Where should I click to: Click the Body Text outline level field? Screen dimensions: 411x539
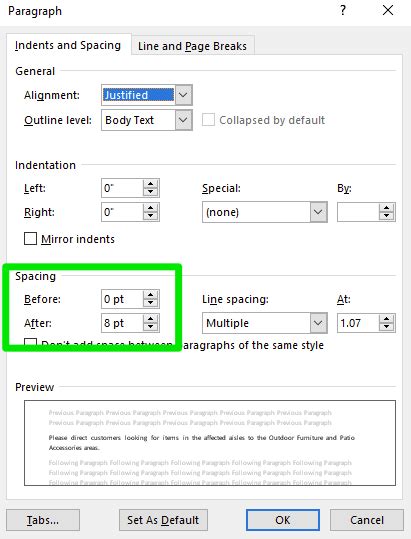(138, 120)
